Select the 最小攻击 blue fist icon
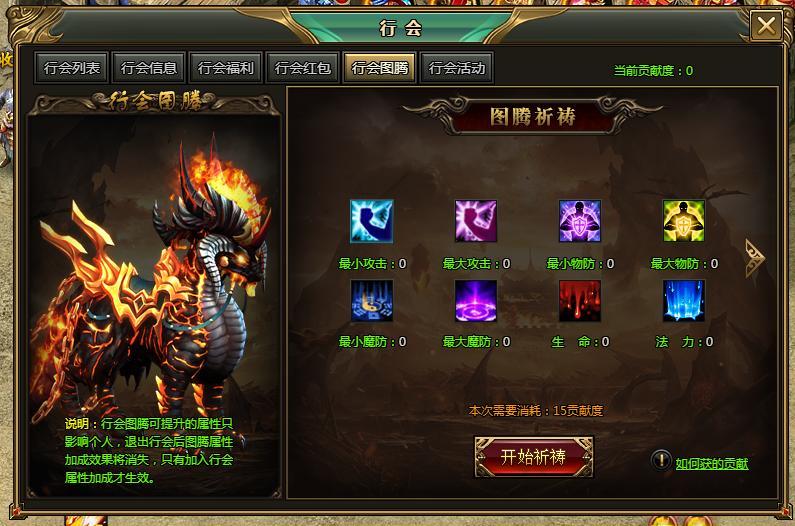 [x=372, y=221]
